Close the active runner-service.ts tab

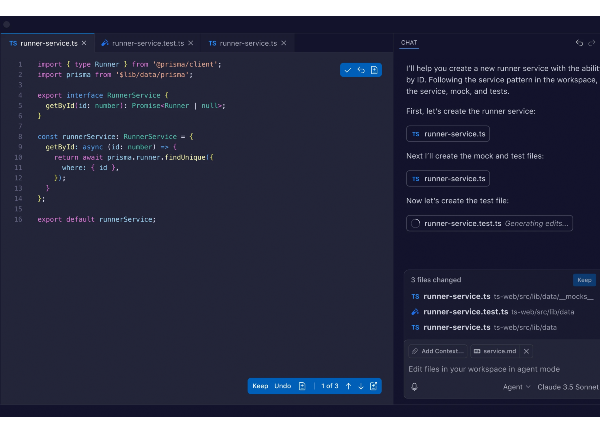point(84,43)
